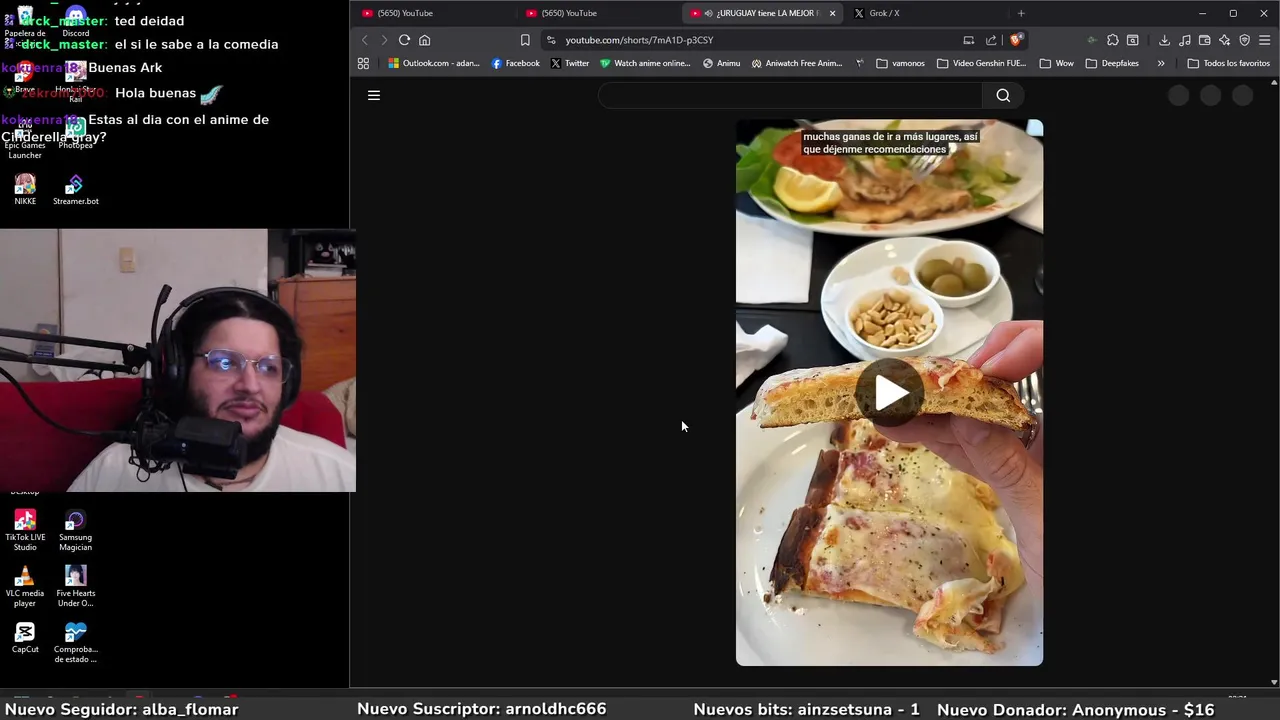This screenshot has height=720, width=1280.
Task: Expand the vamonos bookmark folder
Action: 900,63
